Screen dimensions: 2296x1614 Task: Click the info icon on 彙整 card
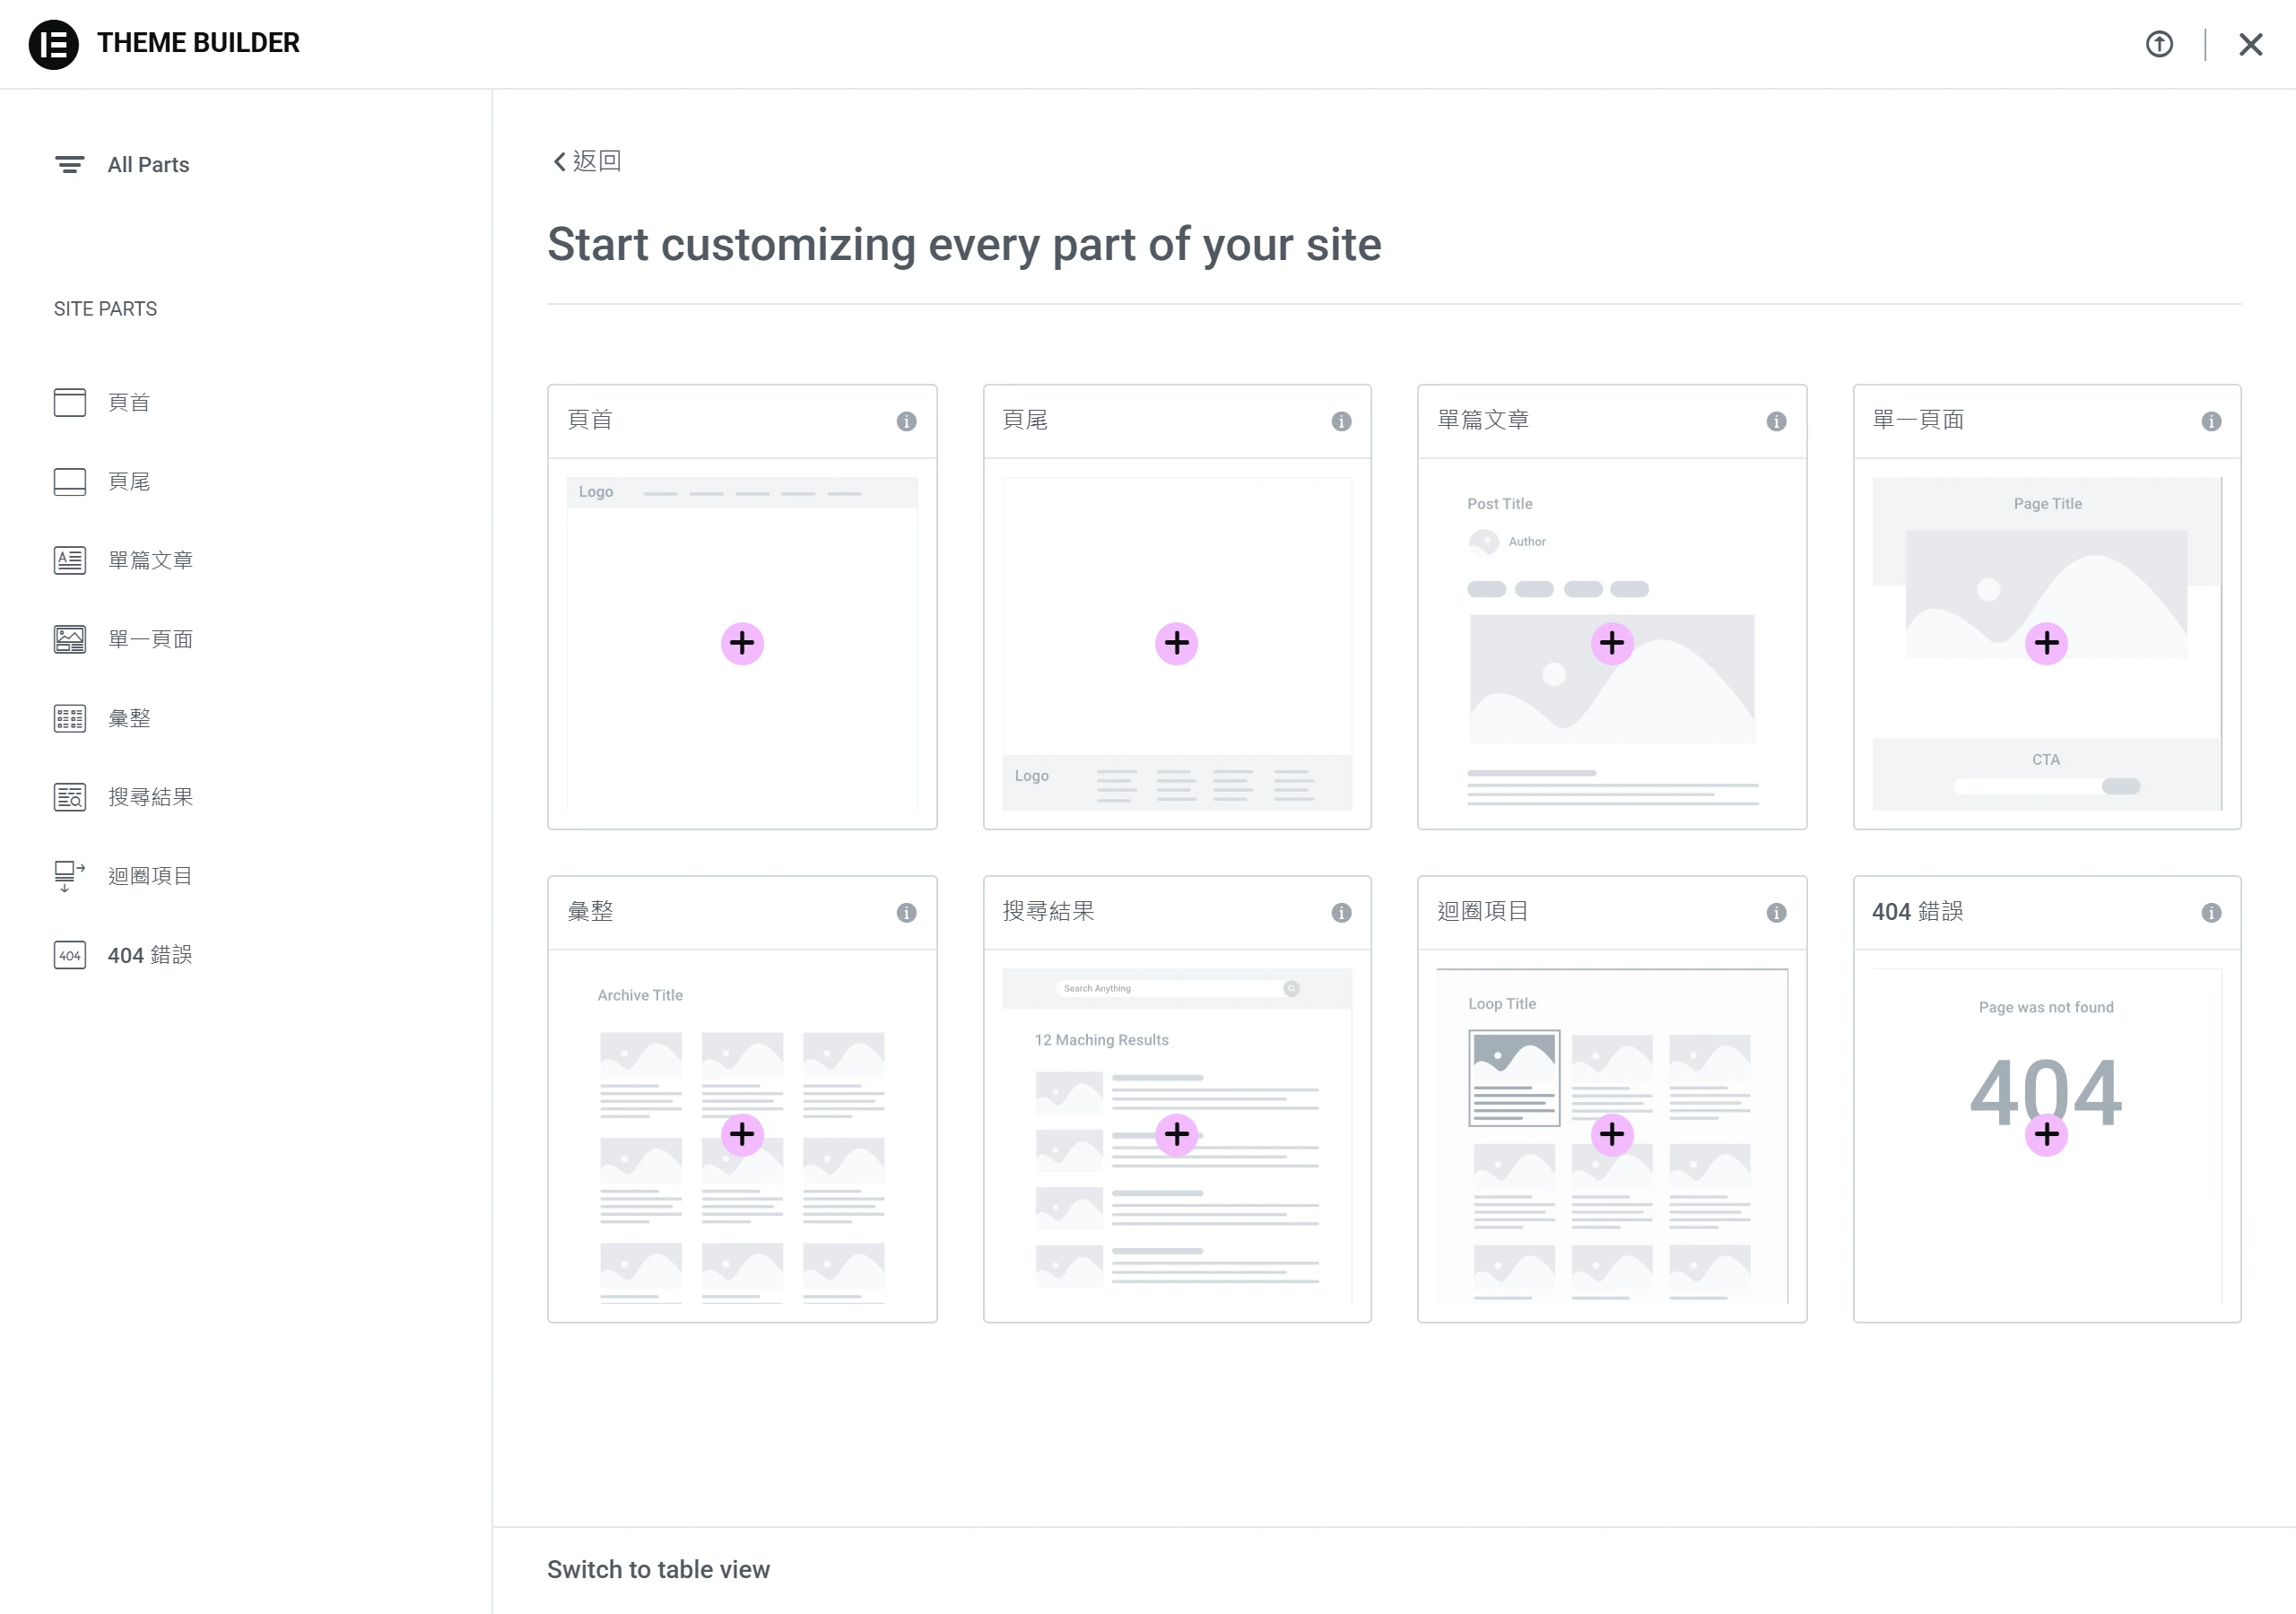pyautogui.click(x=906, y=912)
